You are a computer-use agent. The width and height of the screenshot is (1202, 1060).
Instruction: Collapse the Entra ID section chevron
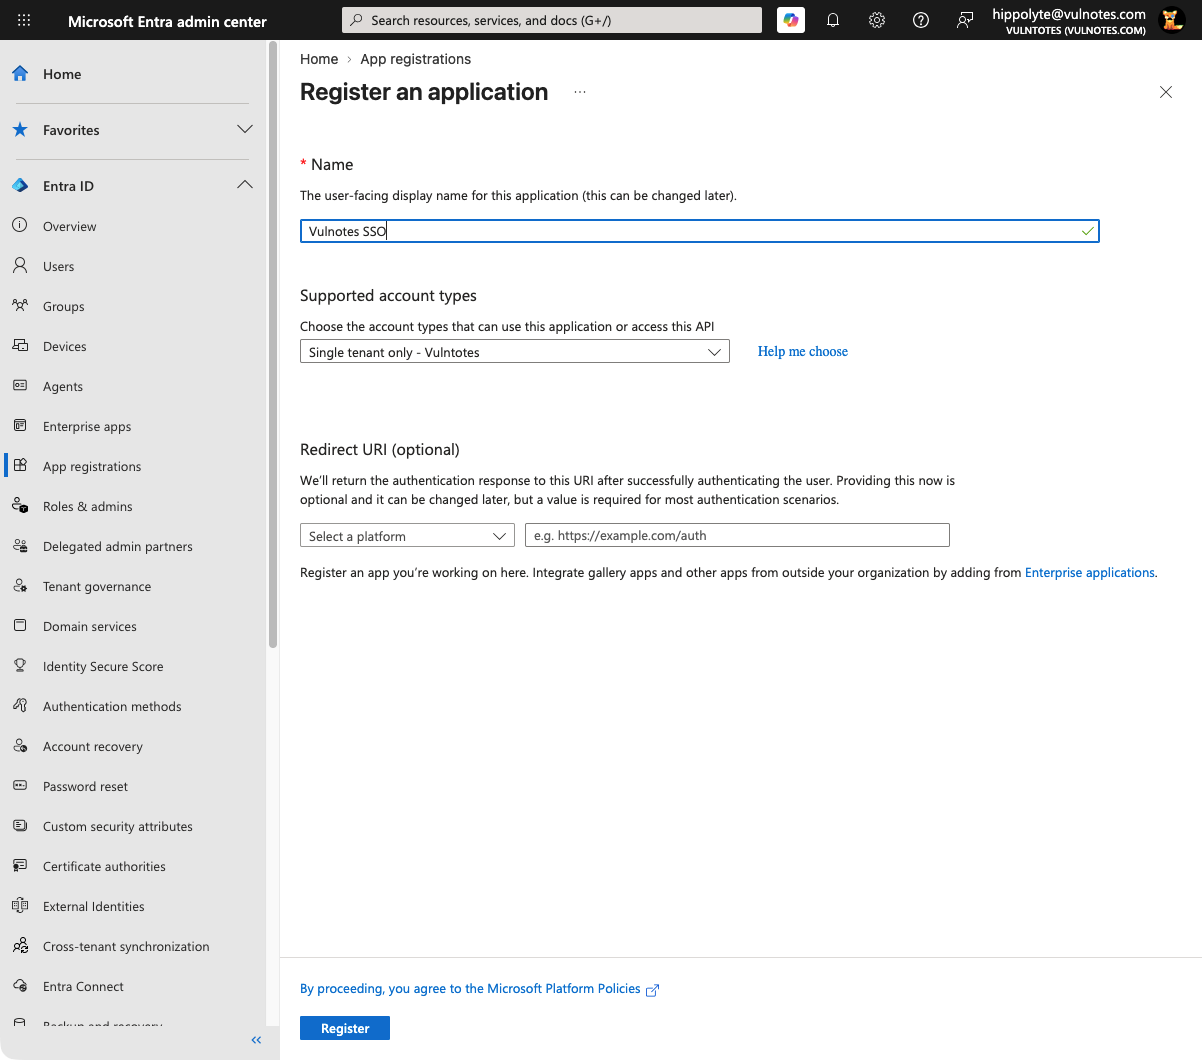pos(245,185)
